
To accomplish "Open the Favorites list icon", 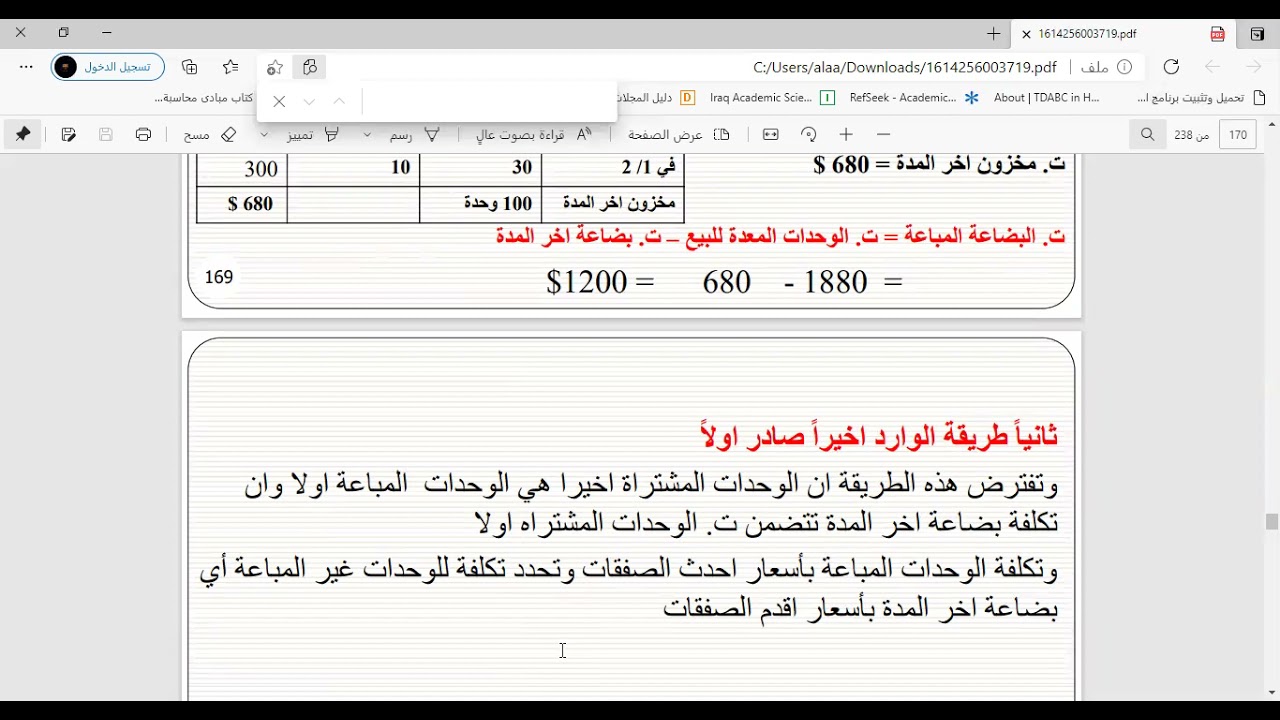I will 231,67.
